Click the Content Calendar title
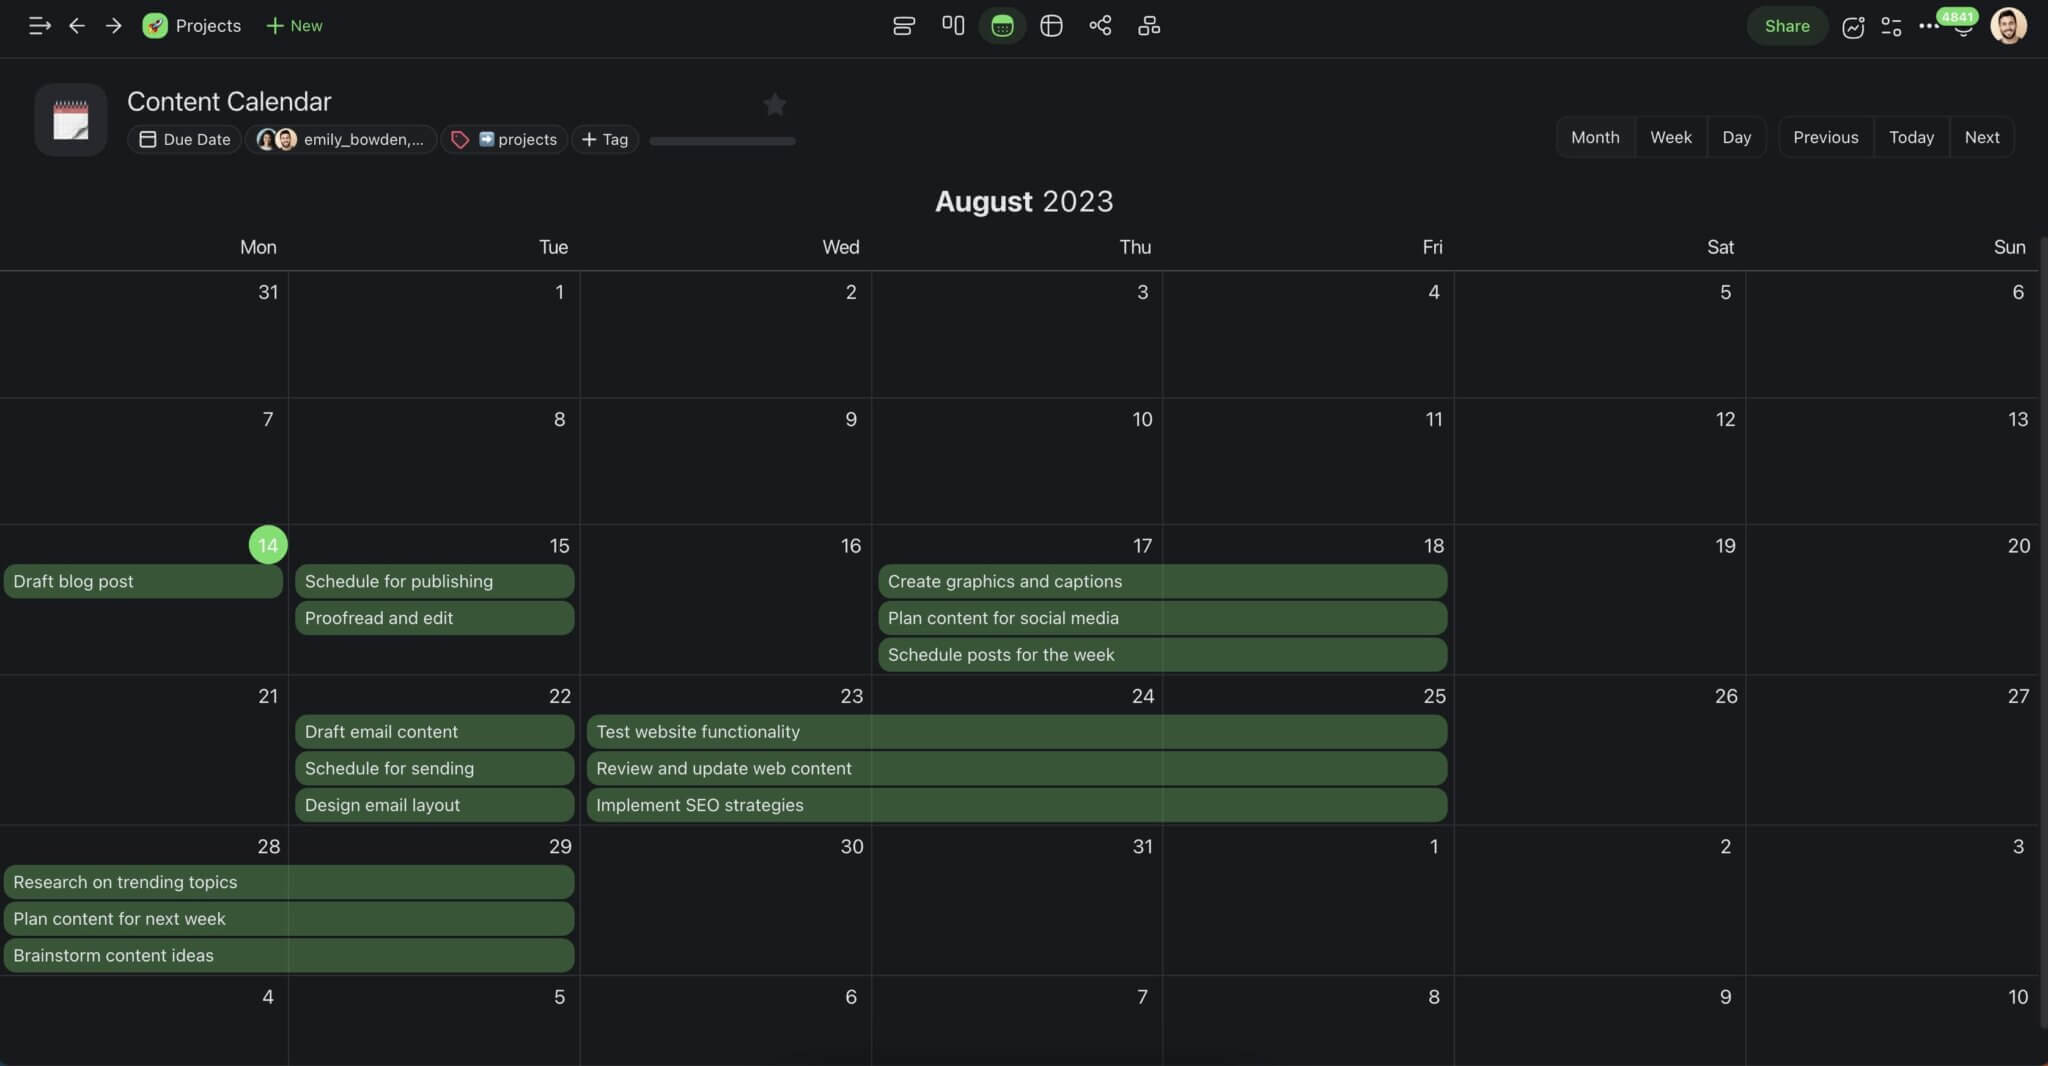Image resolution: width=2048 pixels, height=1066 pixels. coord(229,101)
